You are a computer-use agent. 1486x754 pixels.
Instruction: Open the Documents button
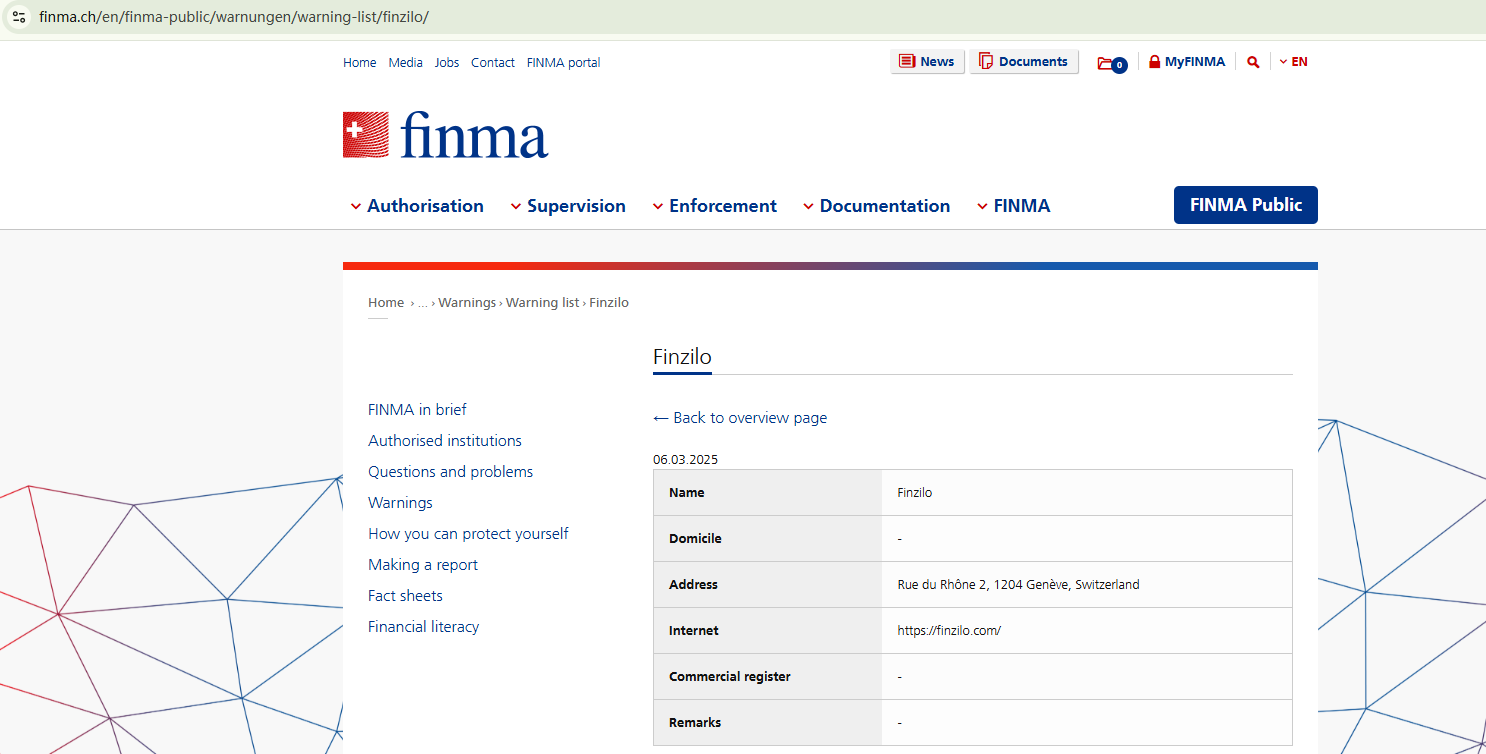pyautogui.click(x=1024, y=62)
